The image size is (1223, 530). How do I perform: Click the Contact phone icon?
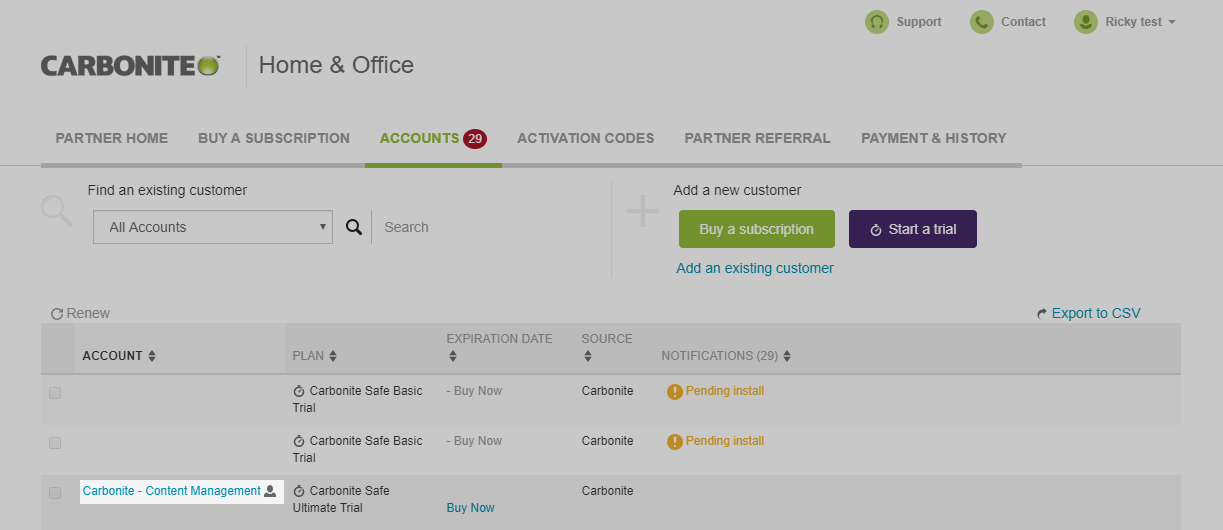click(982, 22)
